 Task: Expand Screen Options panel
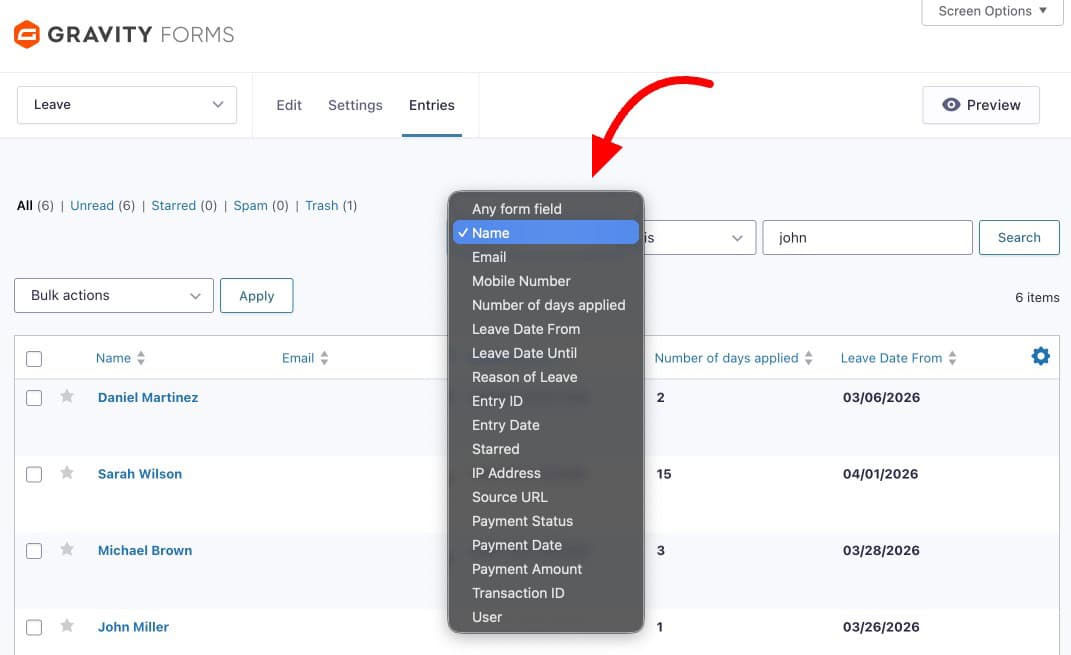click(992, 11)
